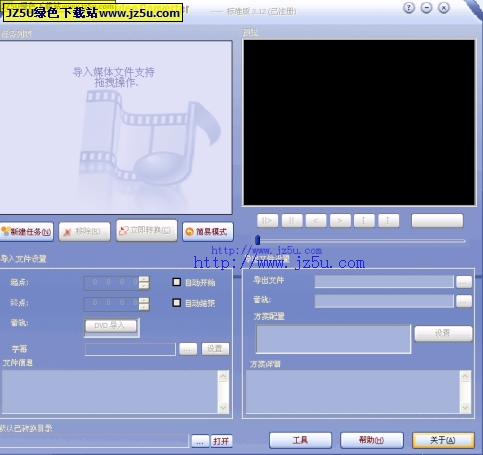
Task: Click the default converted directory path field
Action: (94, 441)
